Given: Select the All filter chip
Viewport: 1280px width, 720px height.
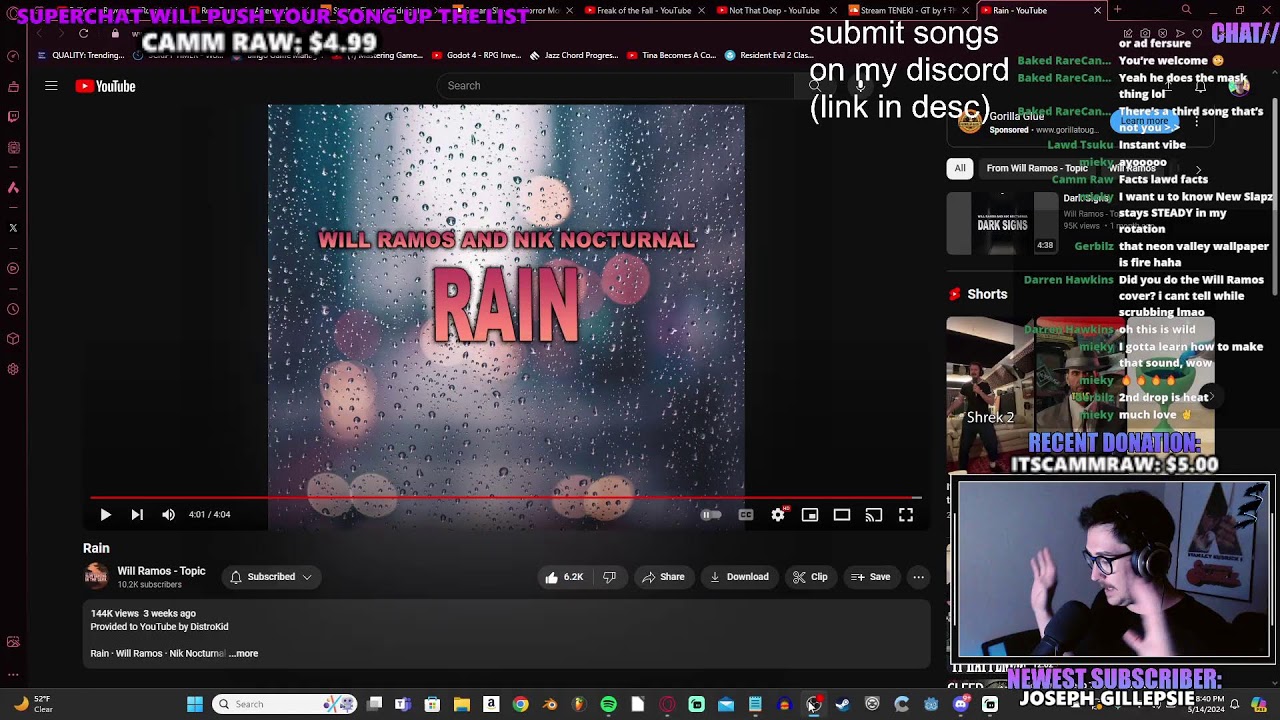Looking at the screenshot, I should [960, 168].
